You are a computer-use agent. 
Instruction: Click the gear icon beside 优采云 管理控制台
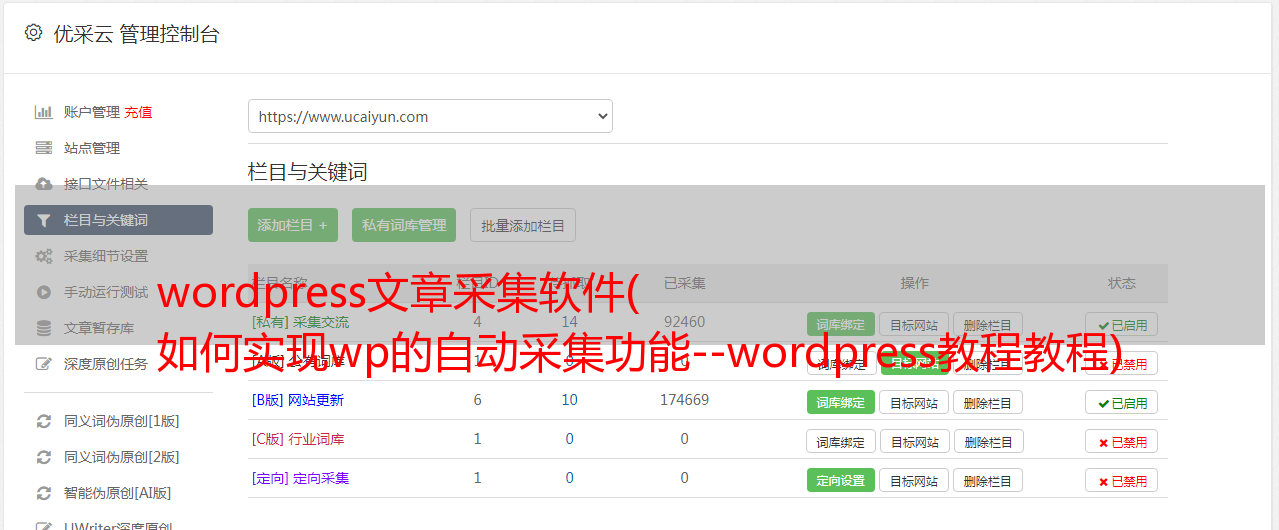[x=33, y=33]
